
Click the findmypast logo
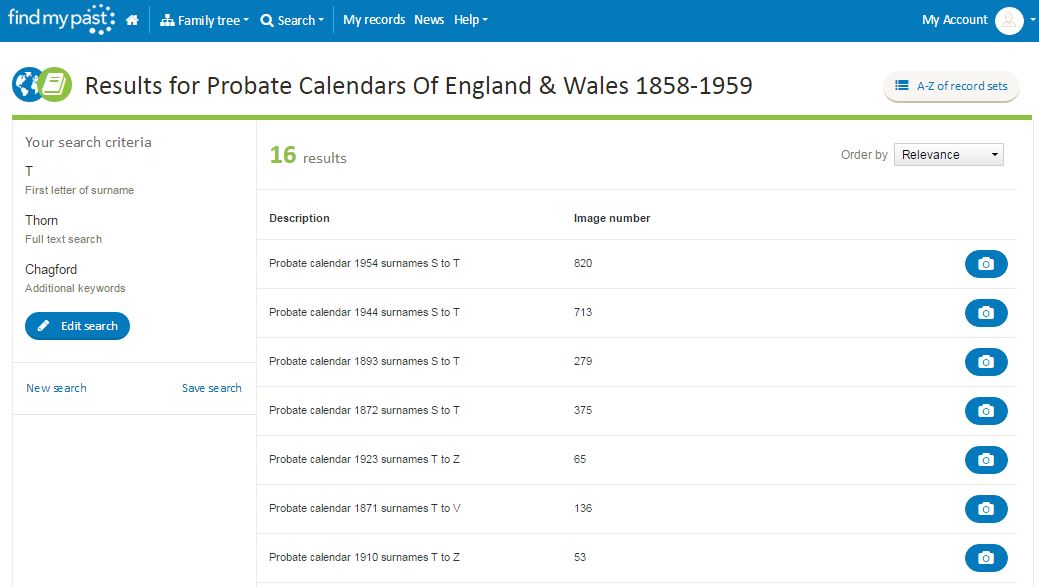61,19
